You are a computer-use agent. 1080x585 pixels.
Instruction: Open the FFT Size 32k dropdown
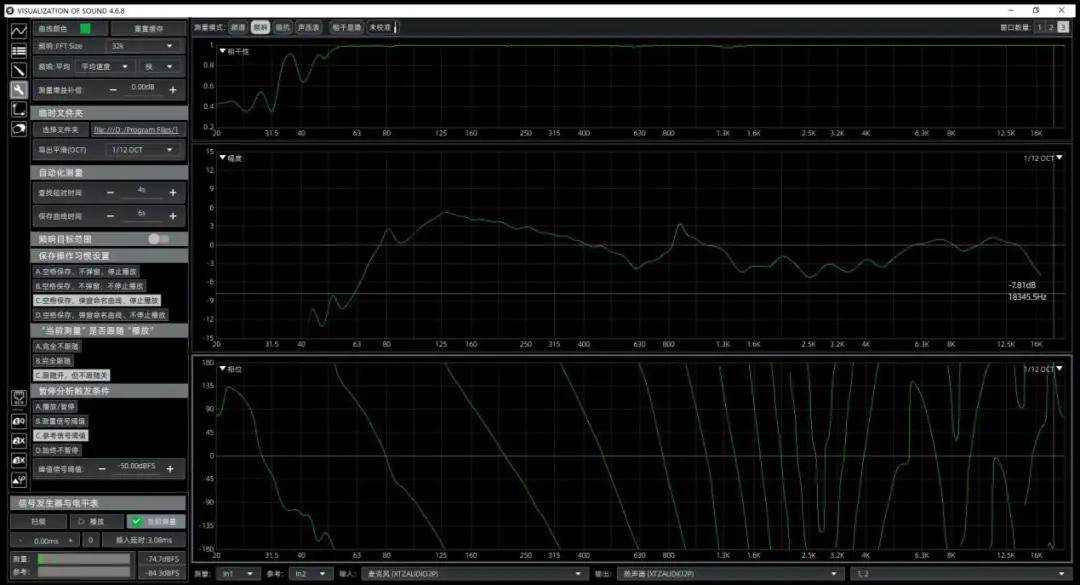click(143, 46)
